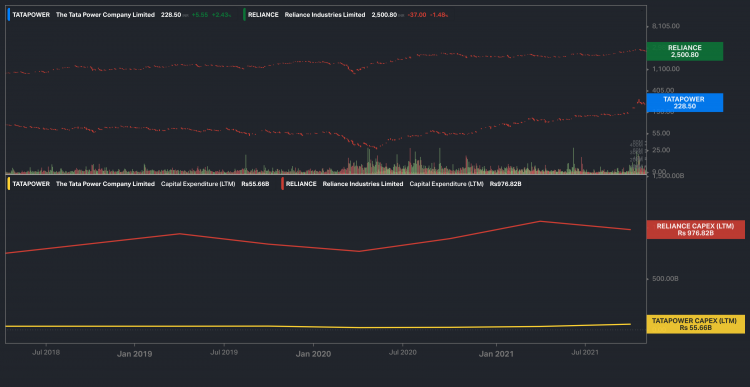The height and width of the screenshot is (387, 750).
Task: Click the -37.00 change value
Action: coord(417,15)
